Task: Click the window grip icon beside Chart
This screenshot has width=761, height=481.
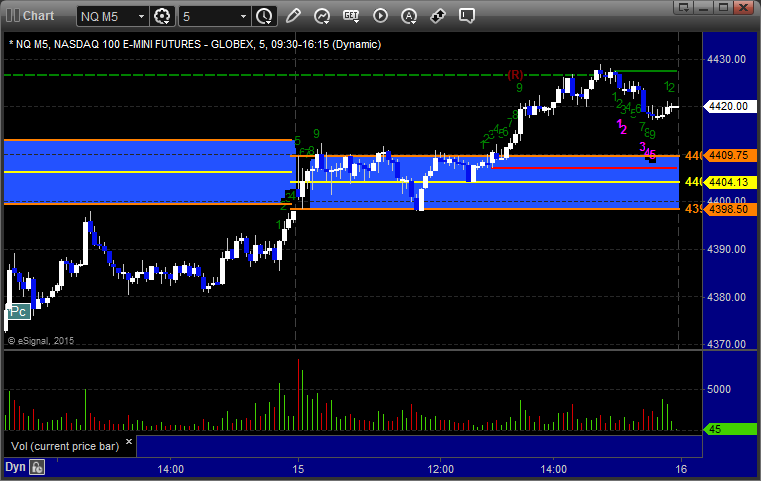Action: tap(13, 16)
